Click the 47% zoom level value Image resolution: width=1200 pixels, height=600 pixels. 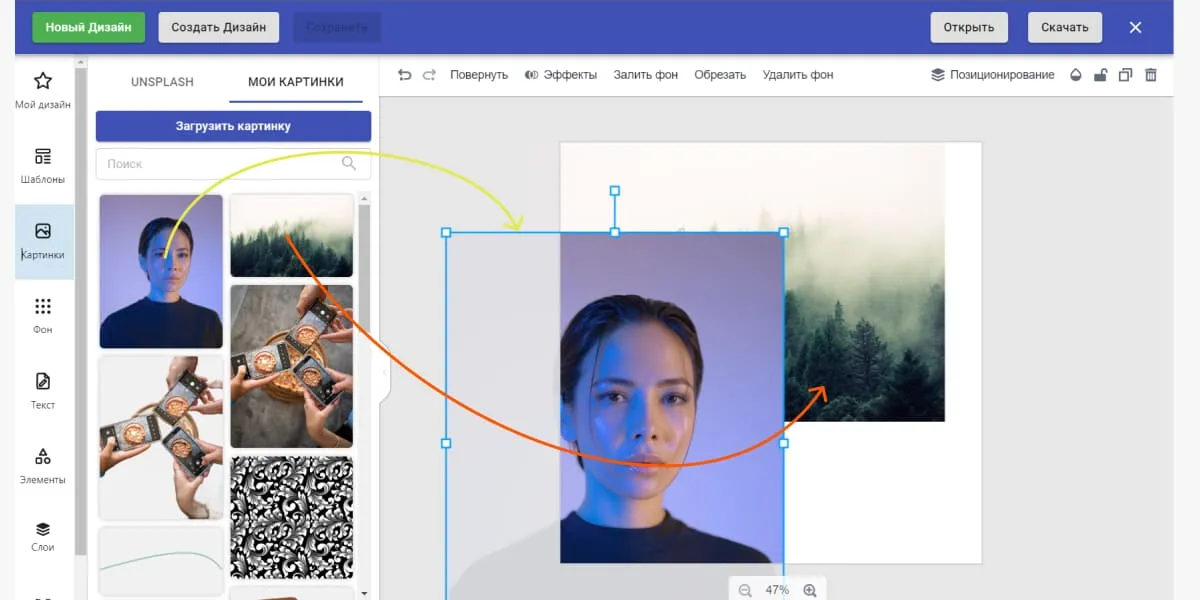(x=777, y=591)
